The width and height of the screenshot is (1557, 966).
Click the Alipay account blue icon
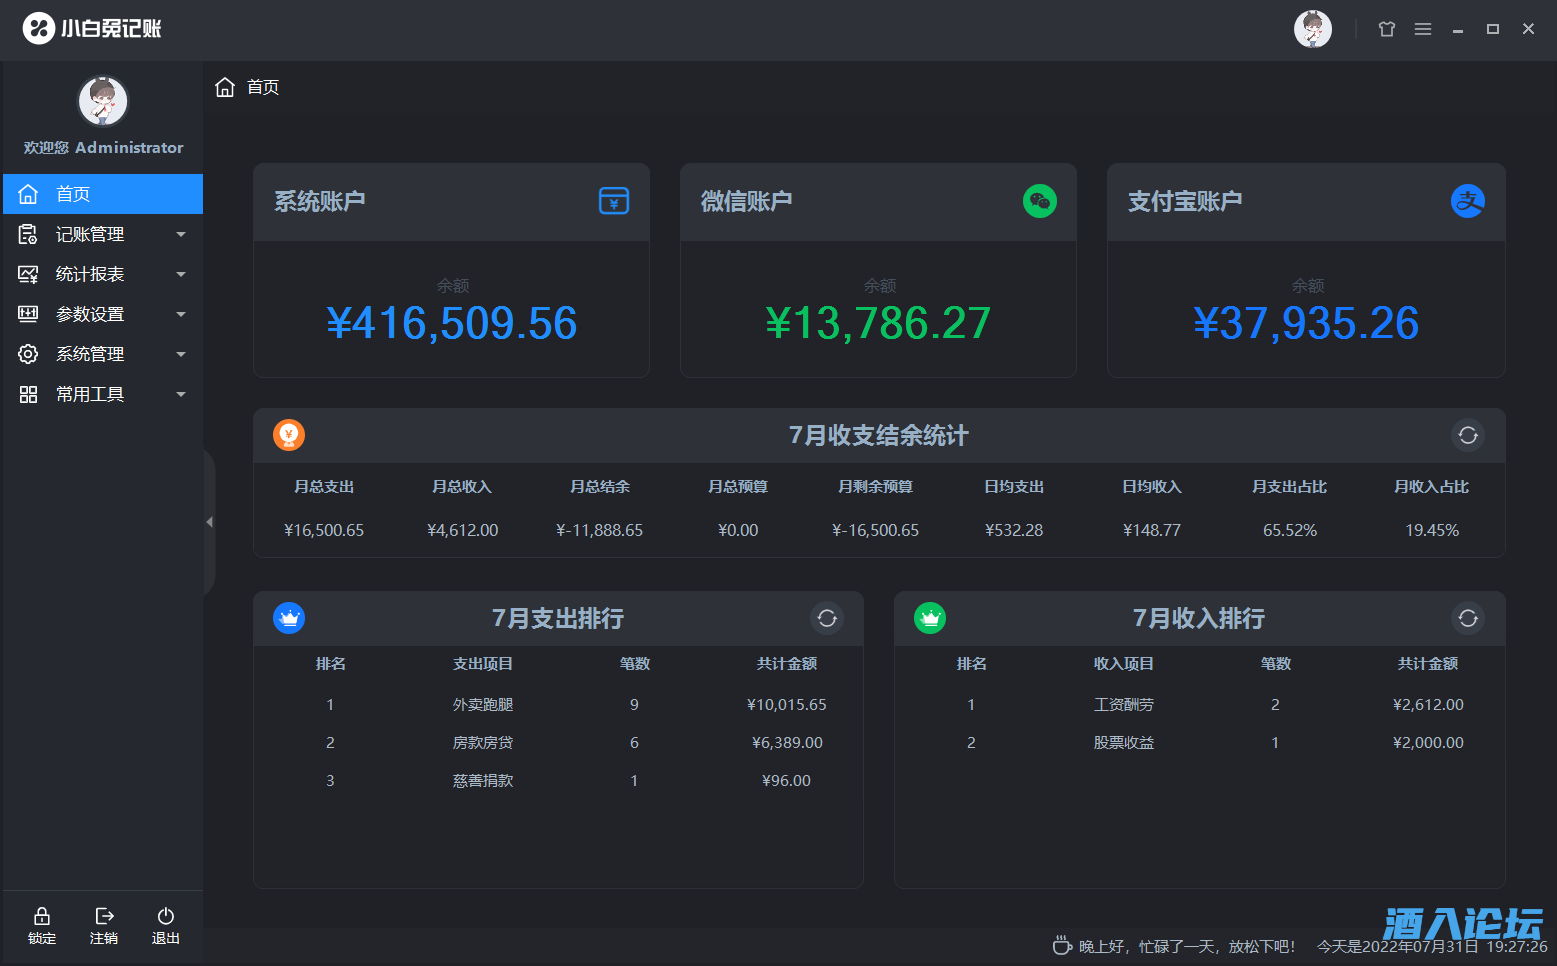1467,201
